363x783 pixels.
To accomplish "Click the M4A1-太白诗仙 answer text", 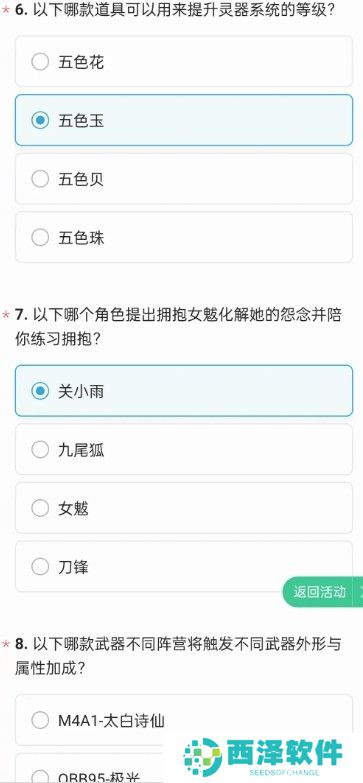I will pyautogui.click(x=111, y=720).
